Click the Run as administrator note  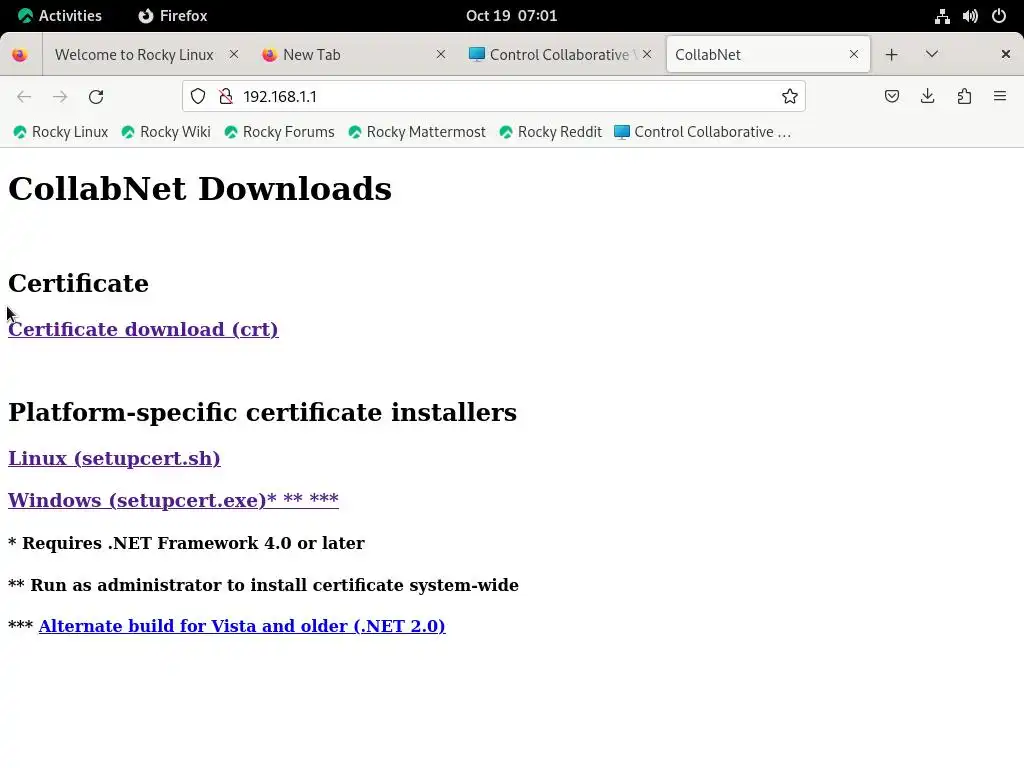(263, 585)
